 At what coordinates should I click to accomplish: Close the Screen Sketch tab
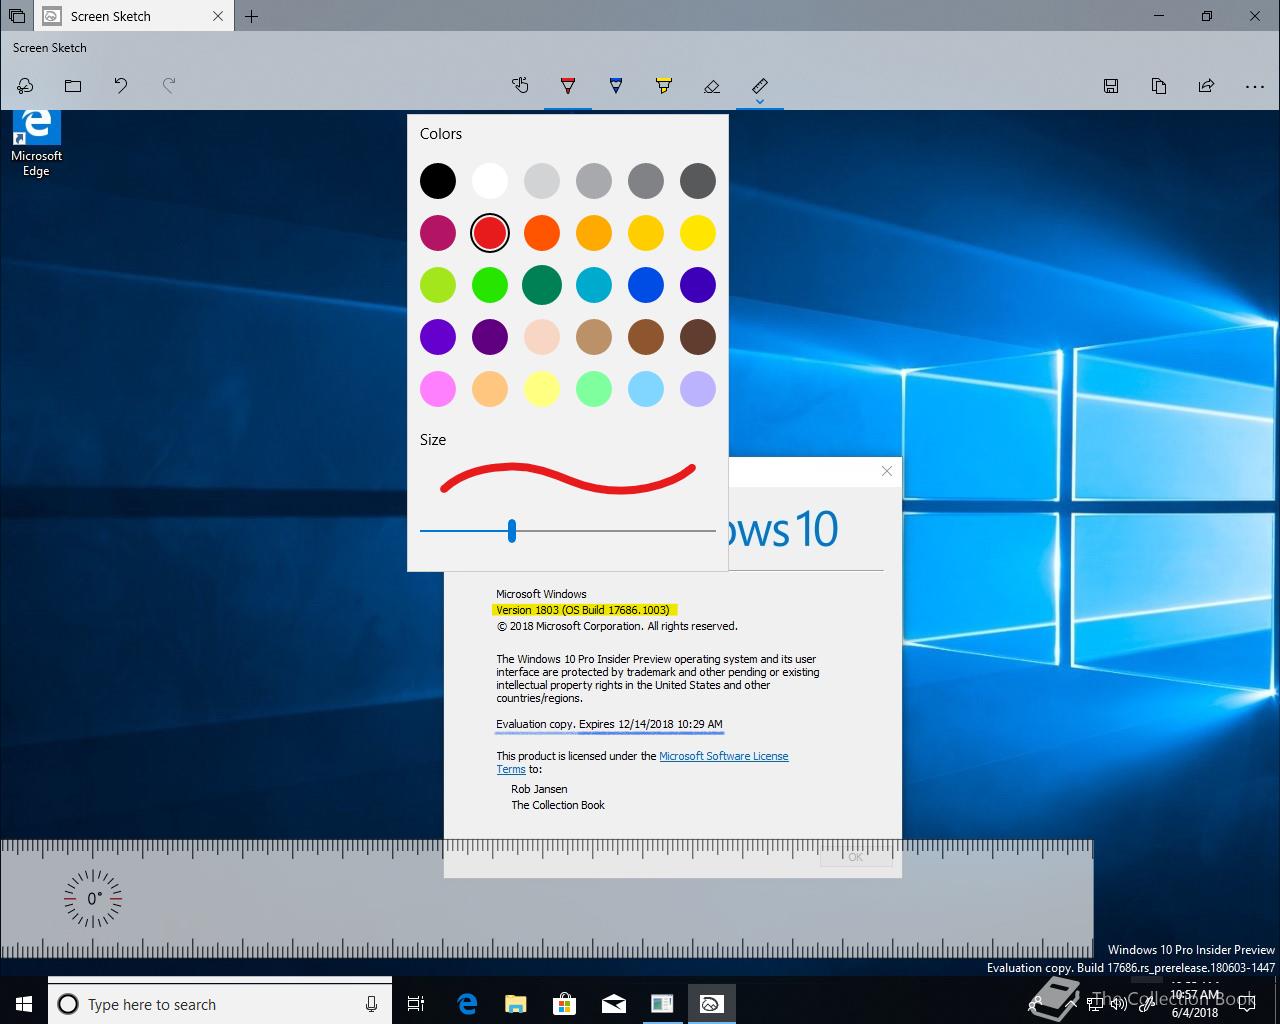[x=219, y=16]
